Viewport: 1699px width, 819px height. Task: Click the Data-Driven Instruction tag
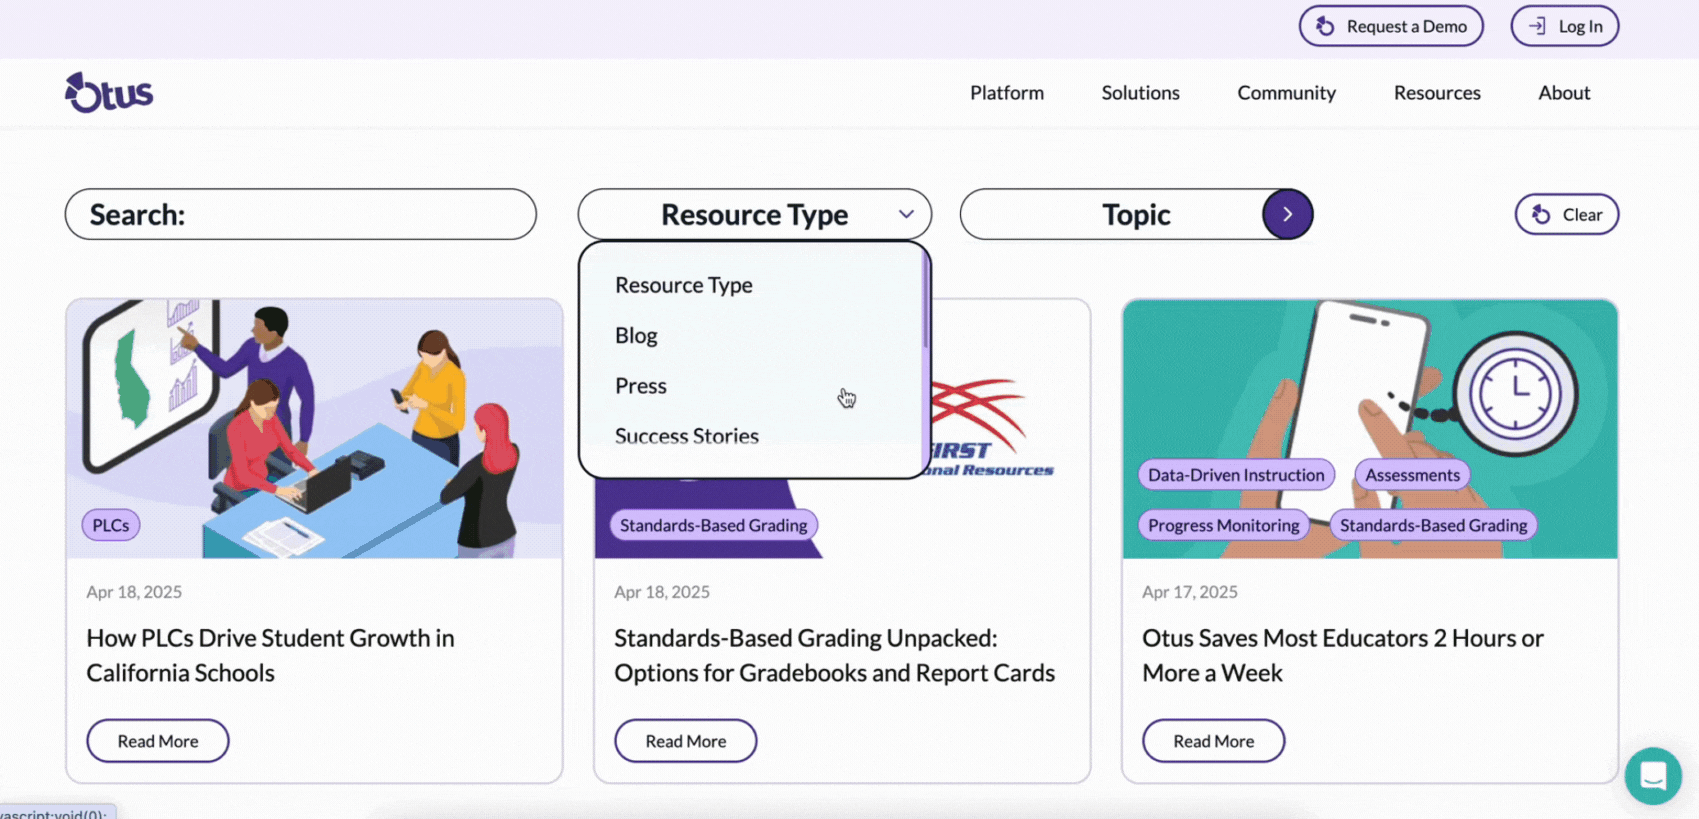1235,475
